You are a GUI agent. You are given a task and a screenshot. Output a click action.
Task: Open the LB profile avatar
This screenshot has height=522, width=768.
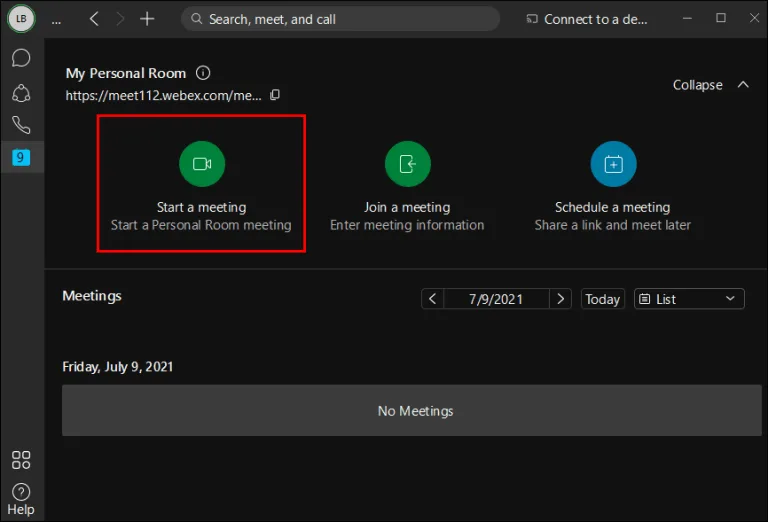tap(21, 19)
